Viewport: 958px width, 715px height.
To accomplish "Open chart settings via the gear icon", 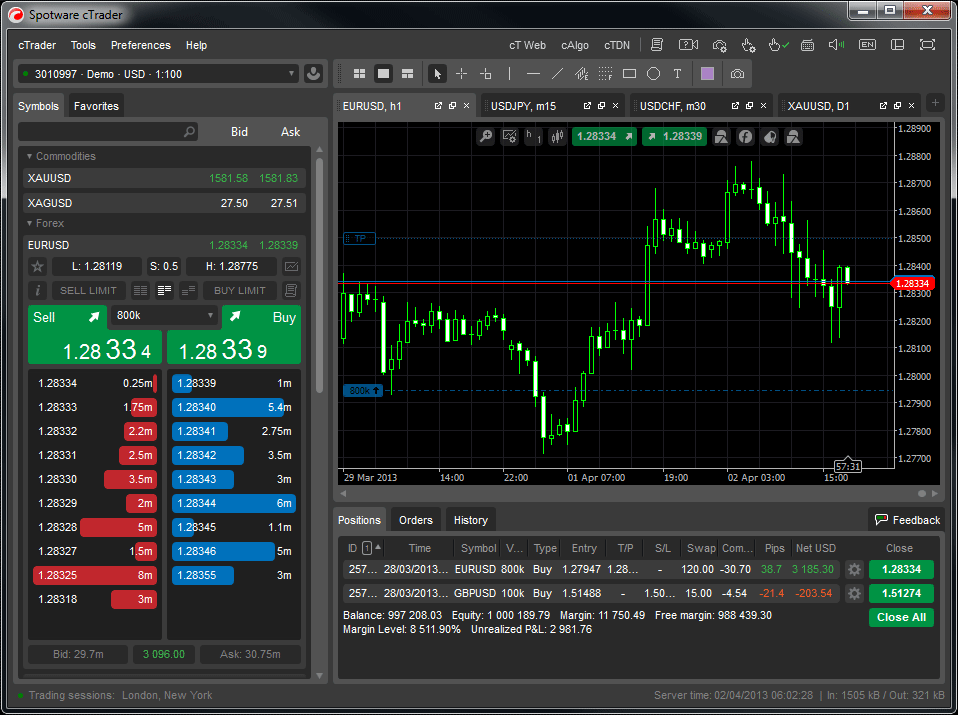I will (x=508, y=136).
